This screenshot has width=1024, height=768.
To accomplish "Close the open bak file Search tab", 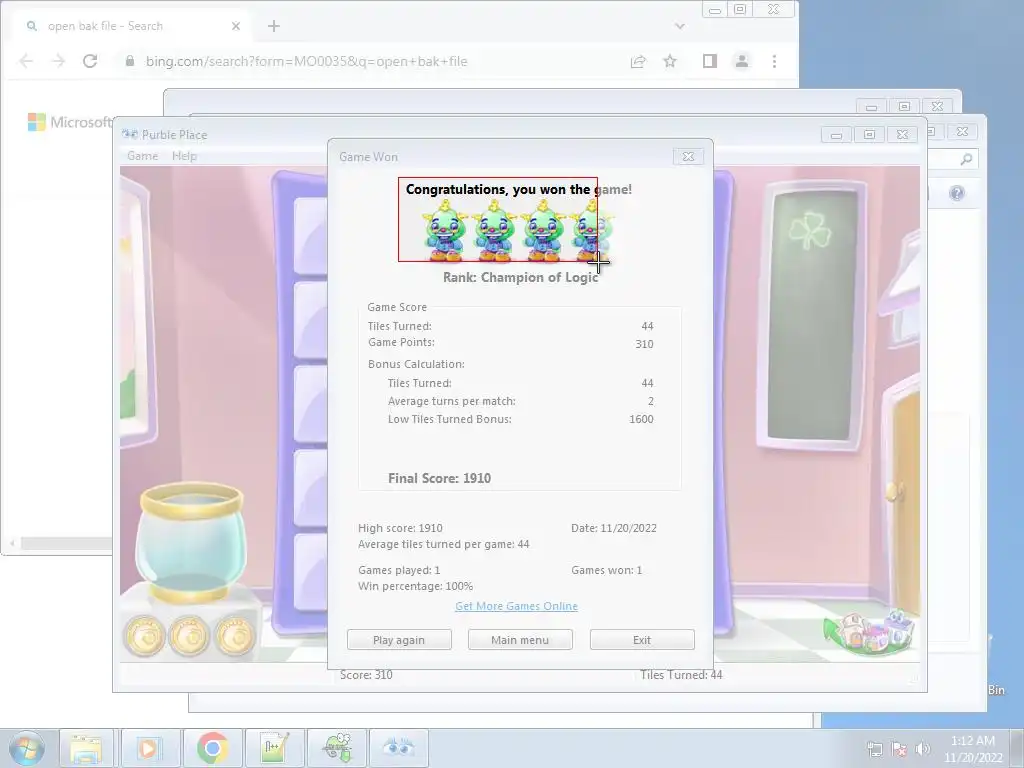I will coord(236,26).
